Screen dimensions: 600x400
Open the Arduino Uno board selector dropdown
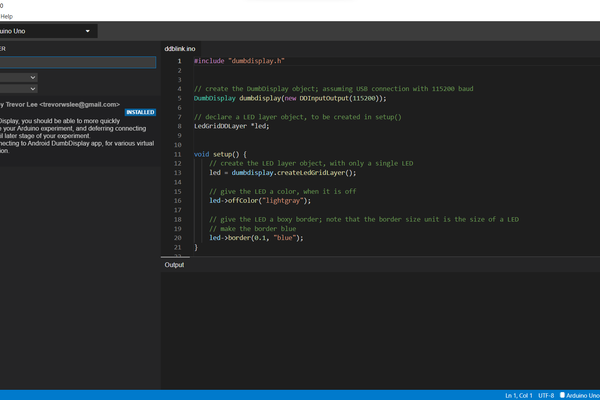click(48, 31)
